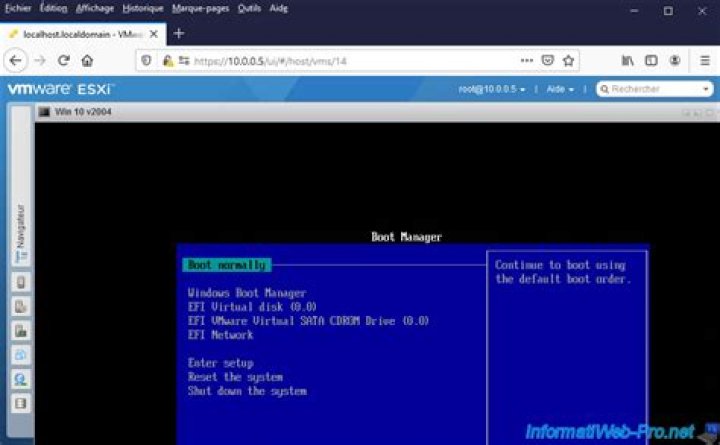720x445 pixels.
Task: Open the Outils menu
Action: (249, 8)
